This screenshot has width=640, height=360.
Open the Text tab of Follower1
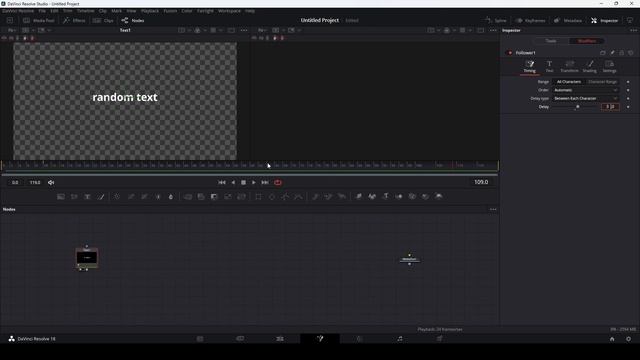click(x=549, y=67)
